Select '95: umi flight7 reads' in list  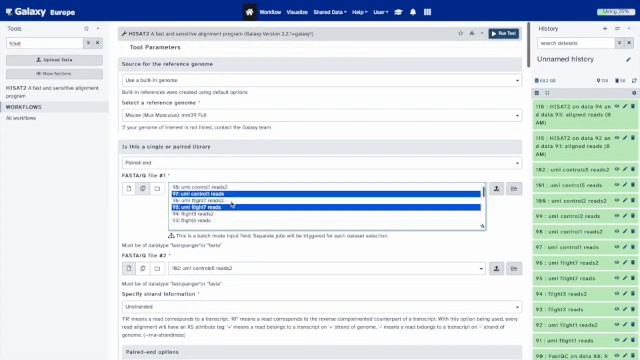click(326, 207)
